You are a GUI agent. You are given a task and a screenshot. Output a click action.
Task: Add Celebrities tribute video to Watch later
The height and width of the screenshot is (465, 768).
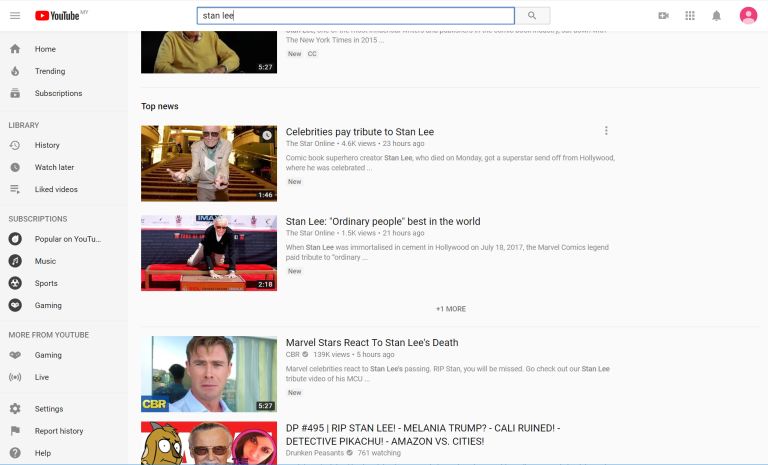pos(267,135)
